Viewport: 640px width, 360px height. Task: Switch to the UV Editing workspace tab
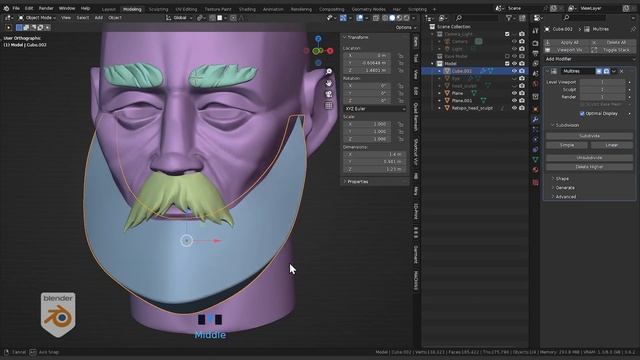tap(186, 9)
